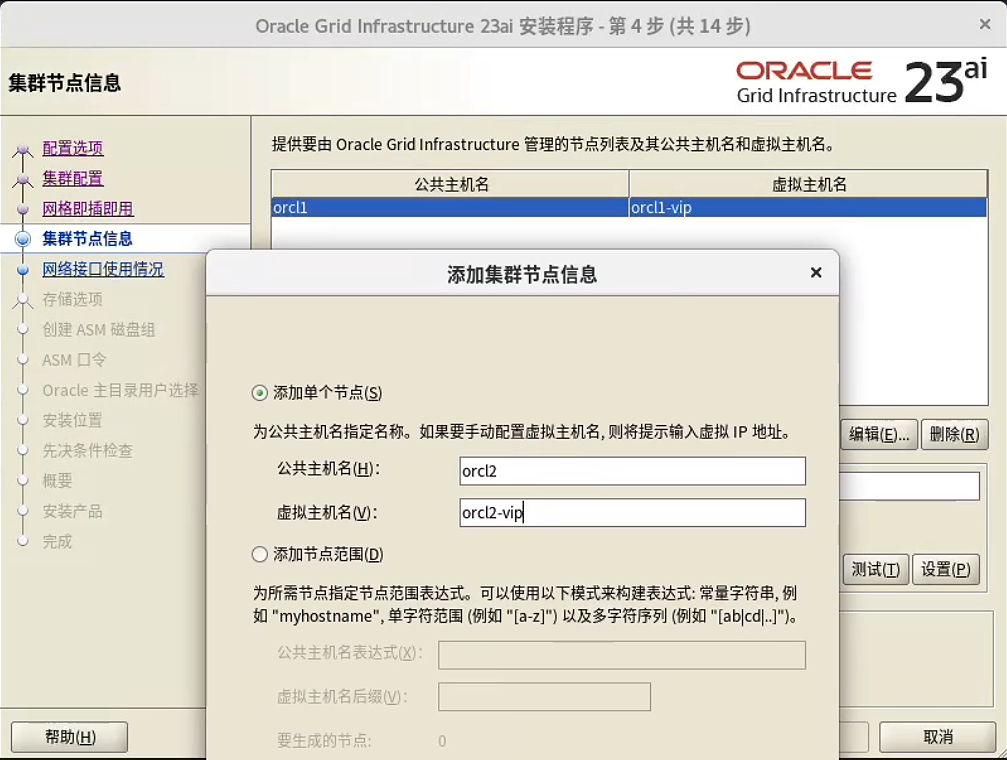The width and height of the screenshot is (1007, 760).
Task: Click the 虚拟主机名 column header
Action: (x=809, y=184)
